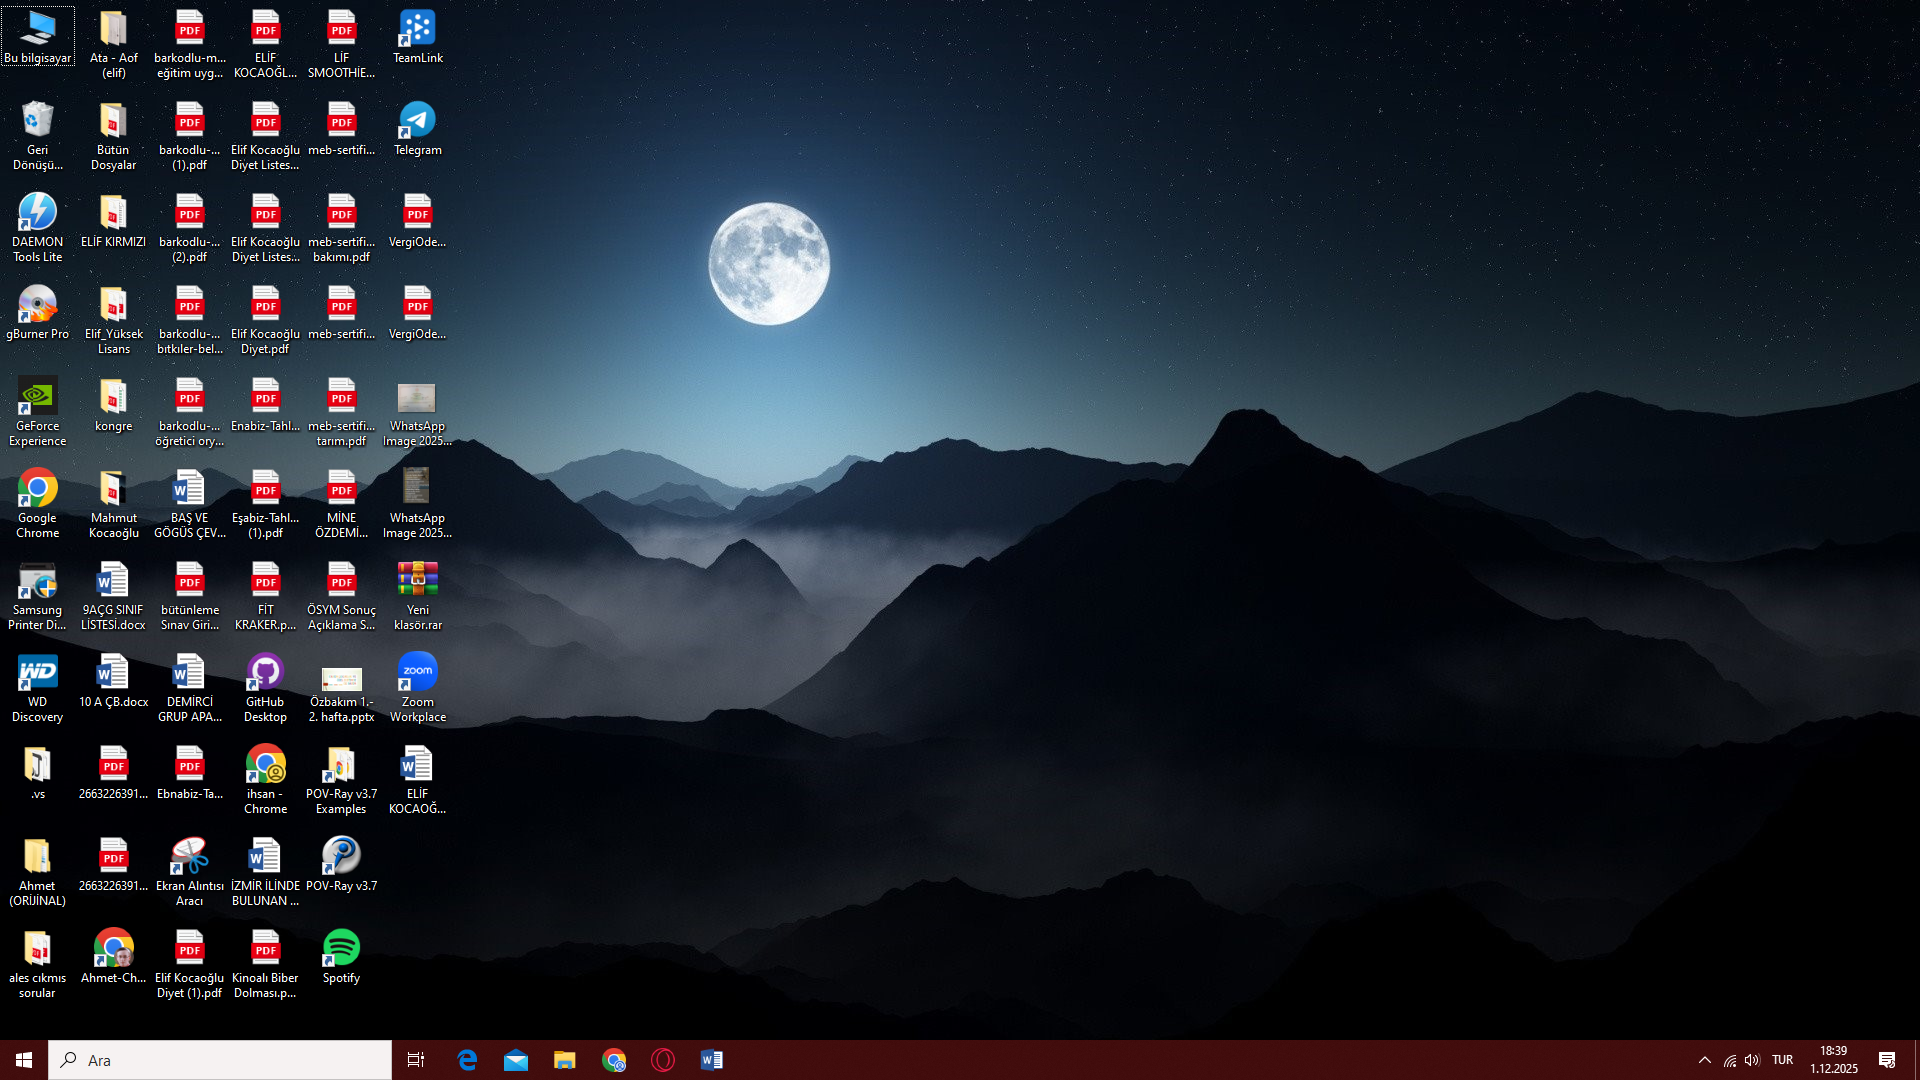Expand hidden system tray icons
The width and height of the screenshot is (1920, 1080).
coord(1704,1060)
